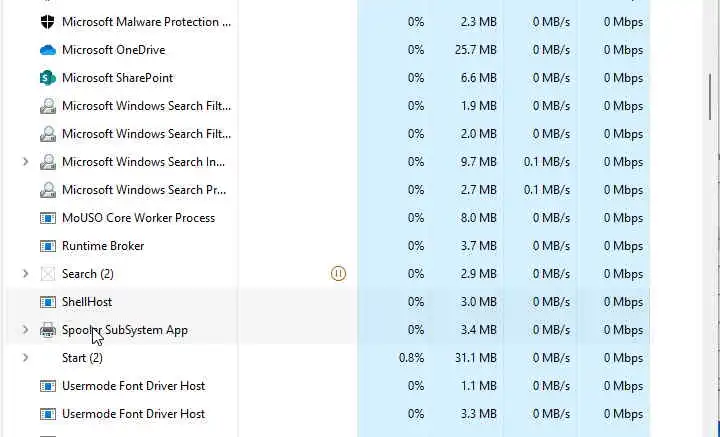This screenshot has width=720, height=437.
Task: Click the Spooler SubSystem App printer icon
Action: click(x=47, y=330)
